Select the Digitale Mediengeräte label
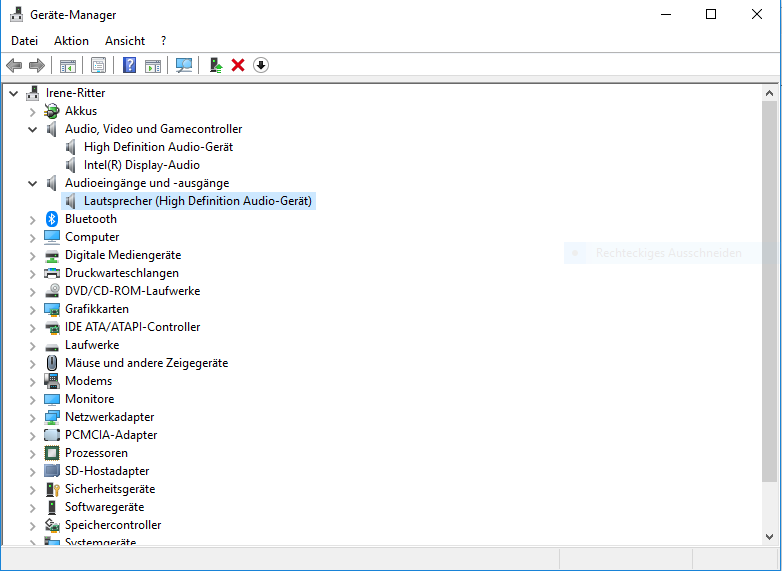Image resolution: width=782 pixels, height=571 pixels. tap(123, 255)
